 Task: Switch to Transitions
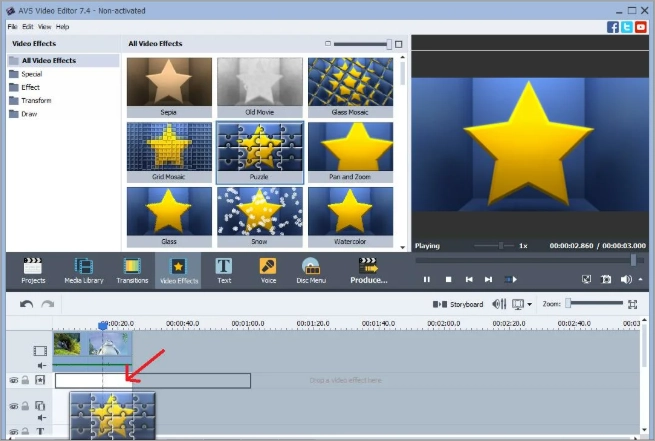coord(132,271)
